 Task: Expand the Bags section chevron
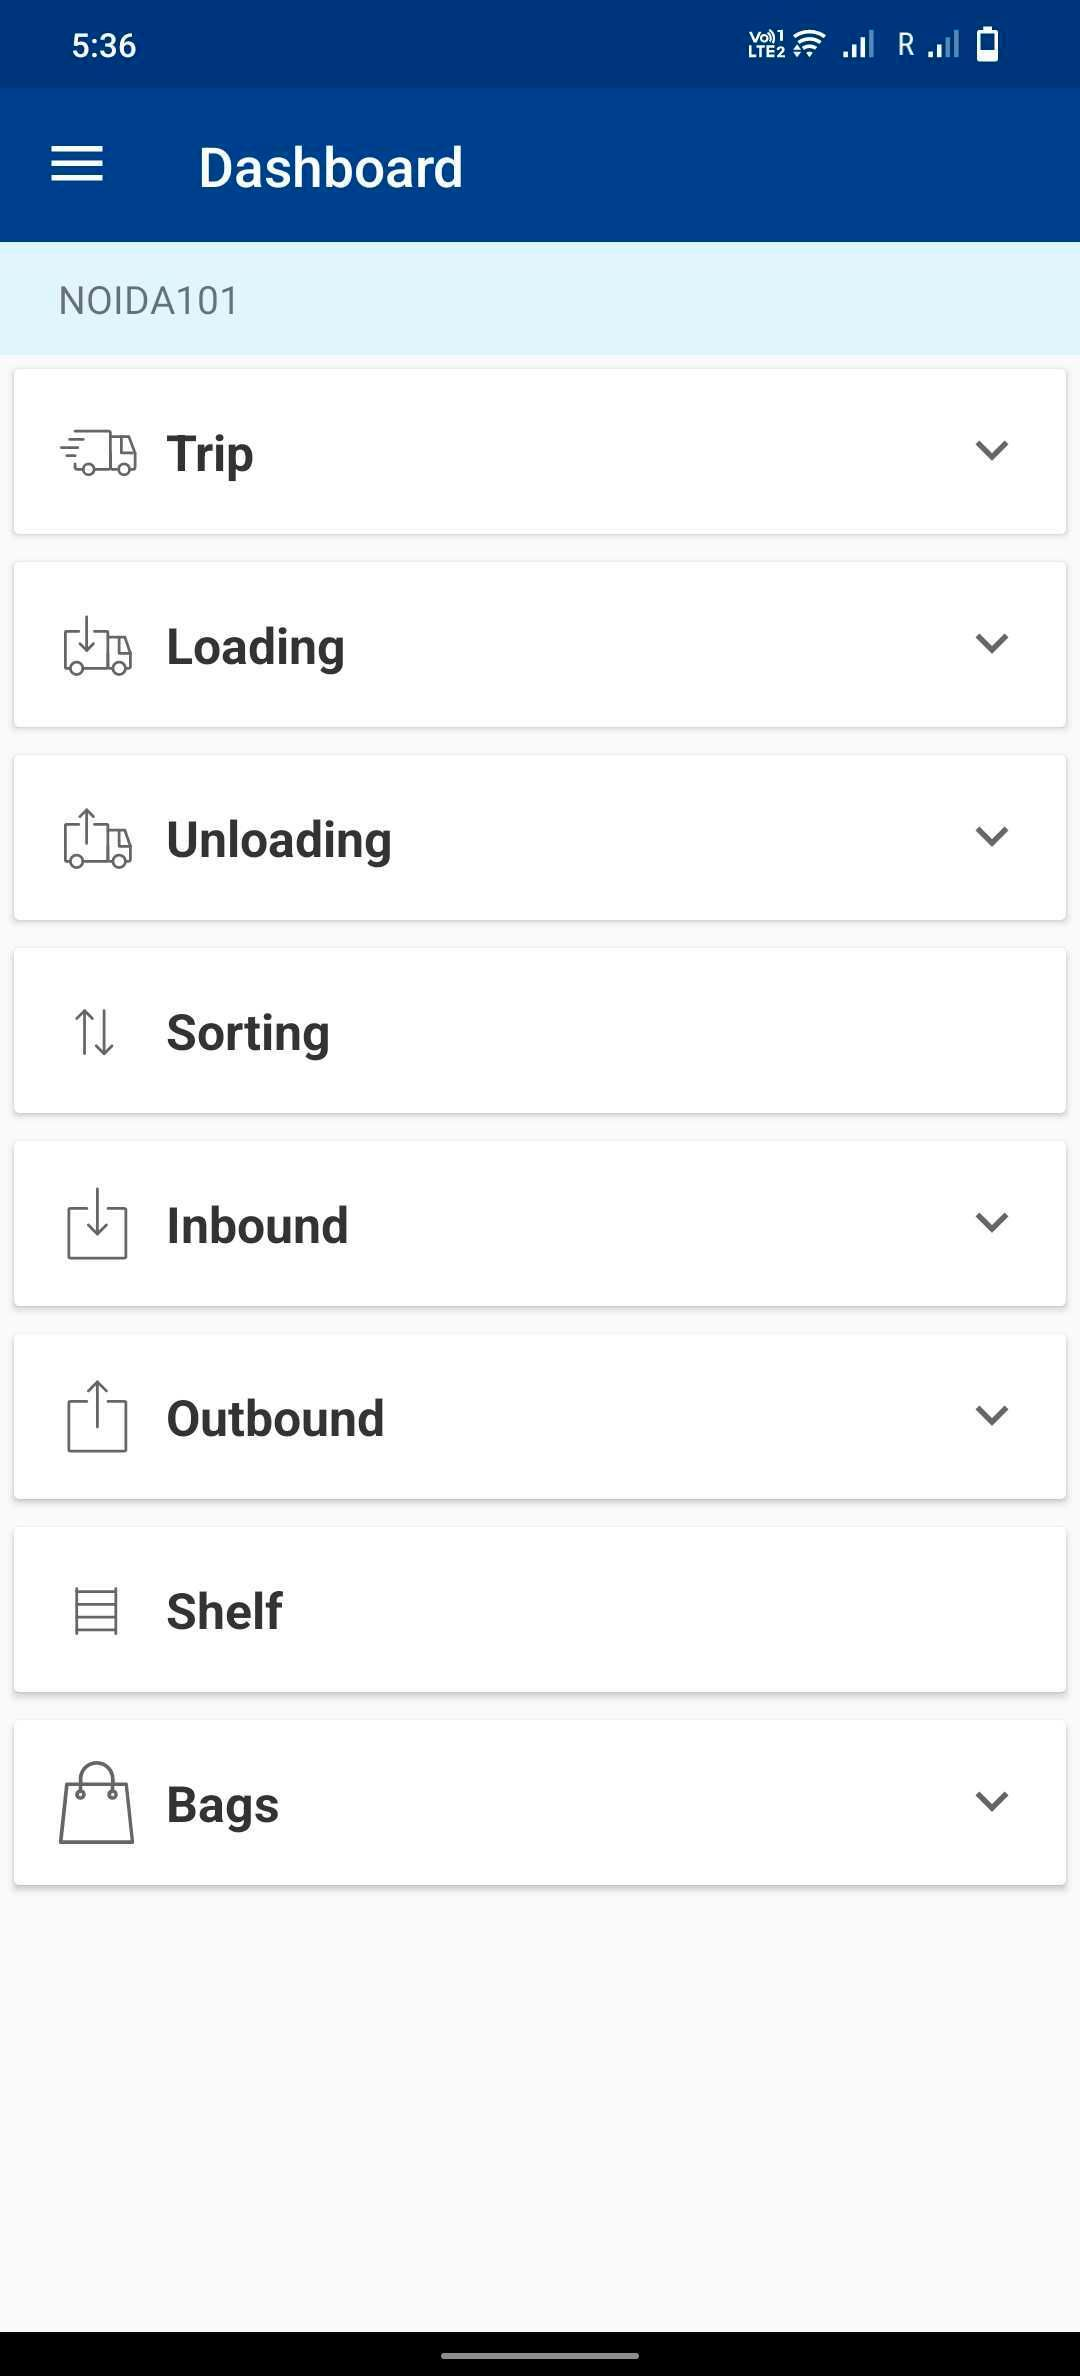tap(991, 1801)
